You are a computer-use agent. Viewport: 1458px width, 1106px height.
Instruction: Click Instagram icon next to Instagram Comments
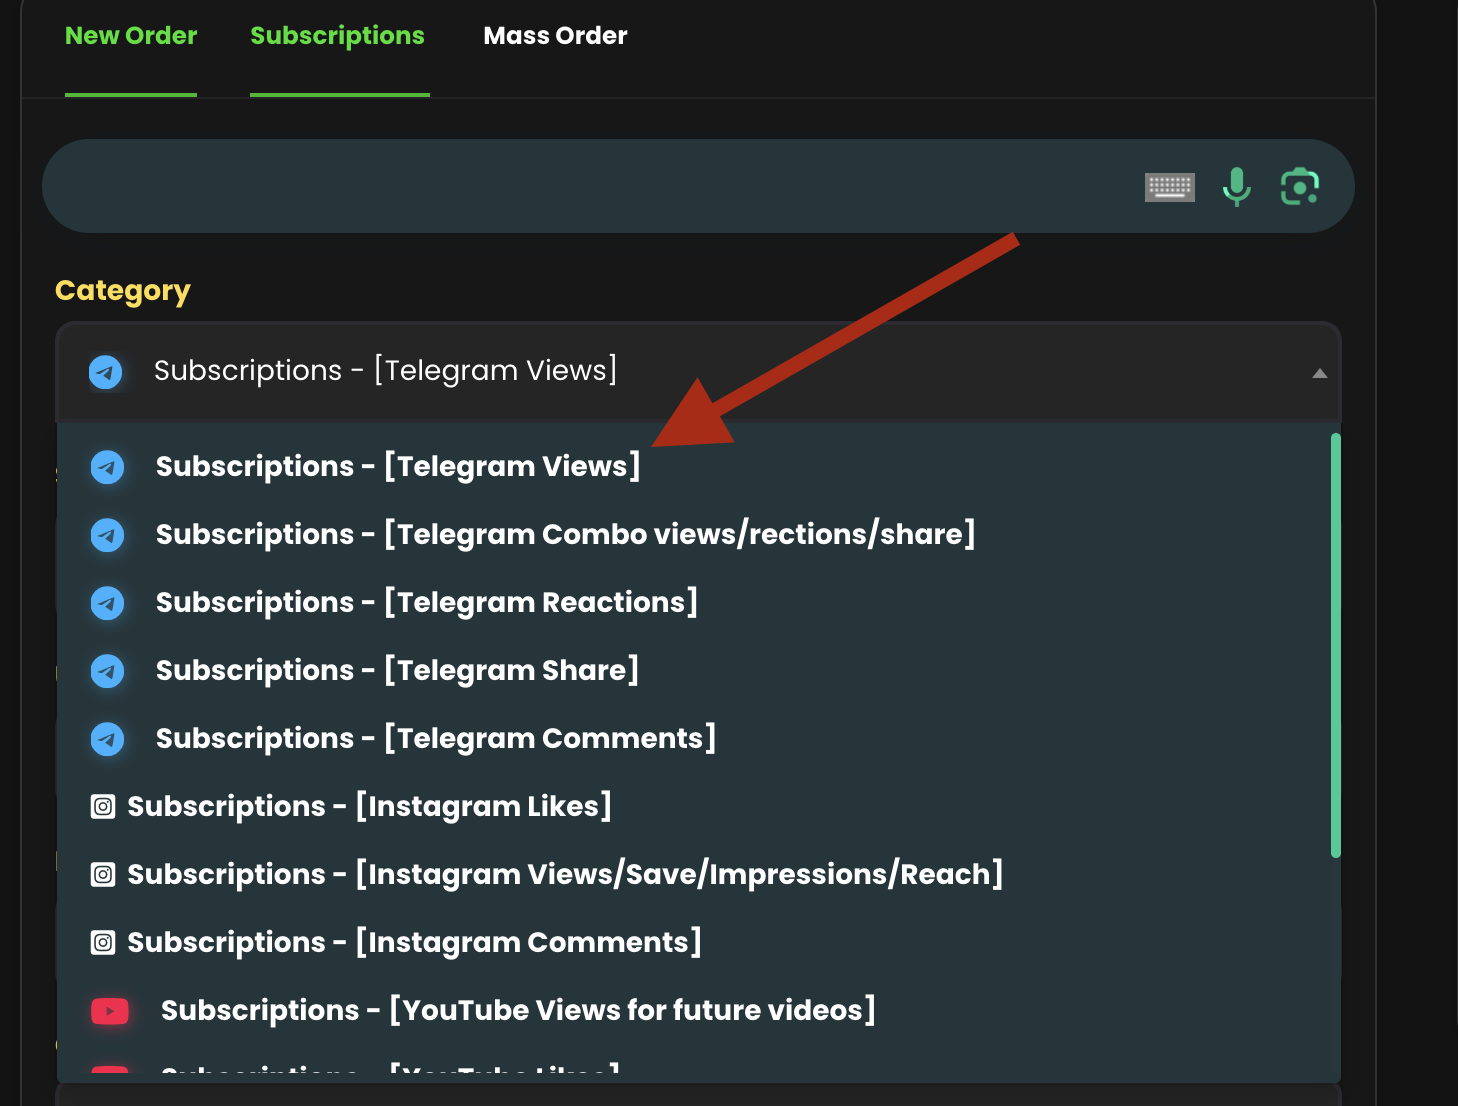[x=103, y=943]
